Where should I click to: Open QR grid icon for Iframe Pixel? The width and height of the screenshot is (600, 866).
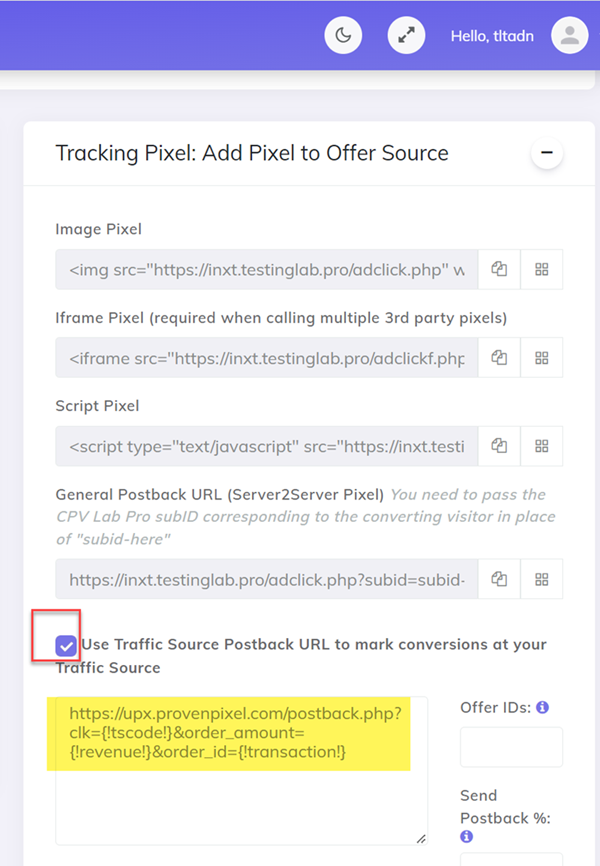point(542,357)
